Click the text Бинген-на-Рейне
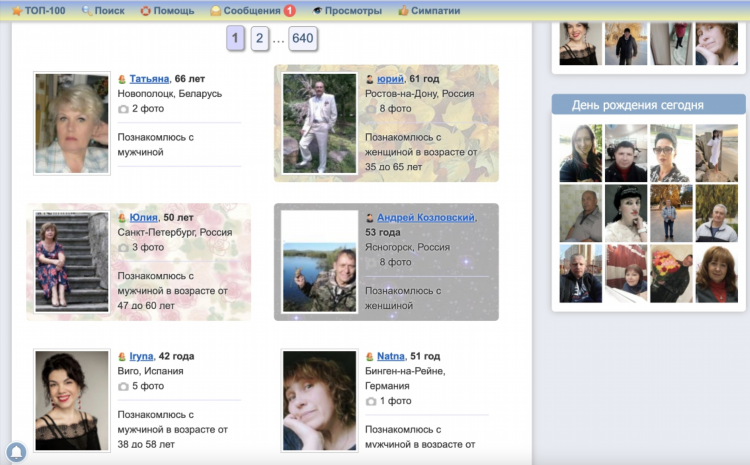Screen dimensions: 750x465 pos(405,371)
